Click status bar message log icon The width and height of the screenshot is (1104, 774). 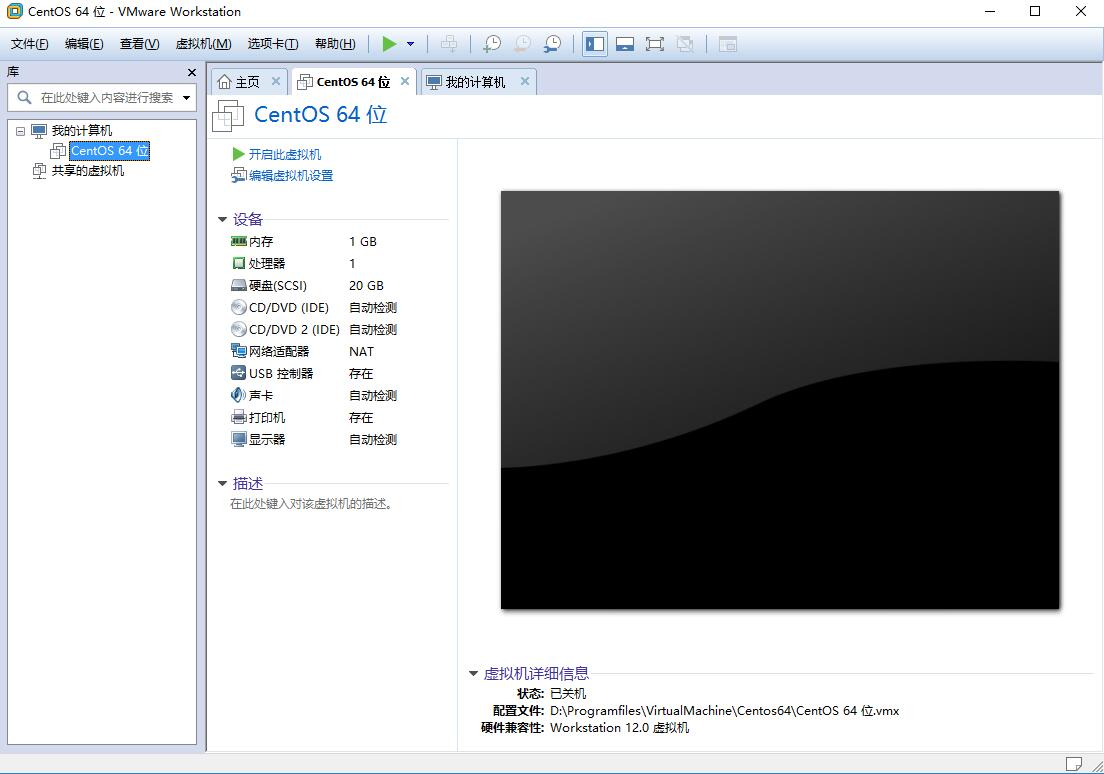point(1074,764)
